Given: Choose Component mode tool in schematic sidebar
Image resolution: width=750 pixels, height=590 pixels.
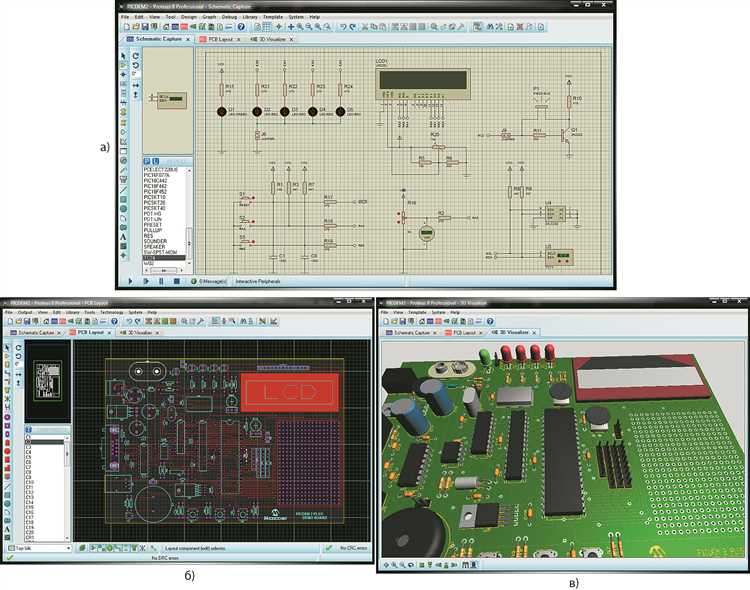Looking at the screenshot, I should [123, 65].
